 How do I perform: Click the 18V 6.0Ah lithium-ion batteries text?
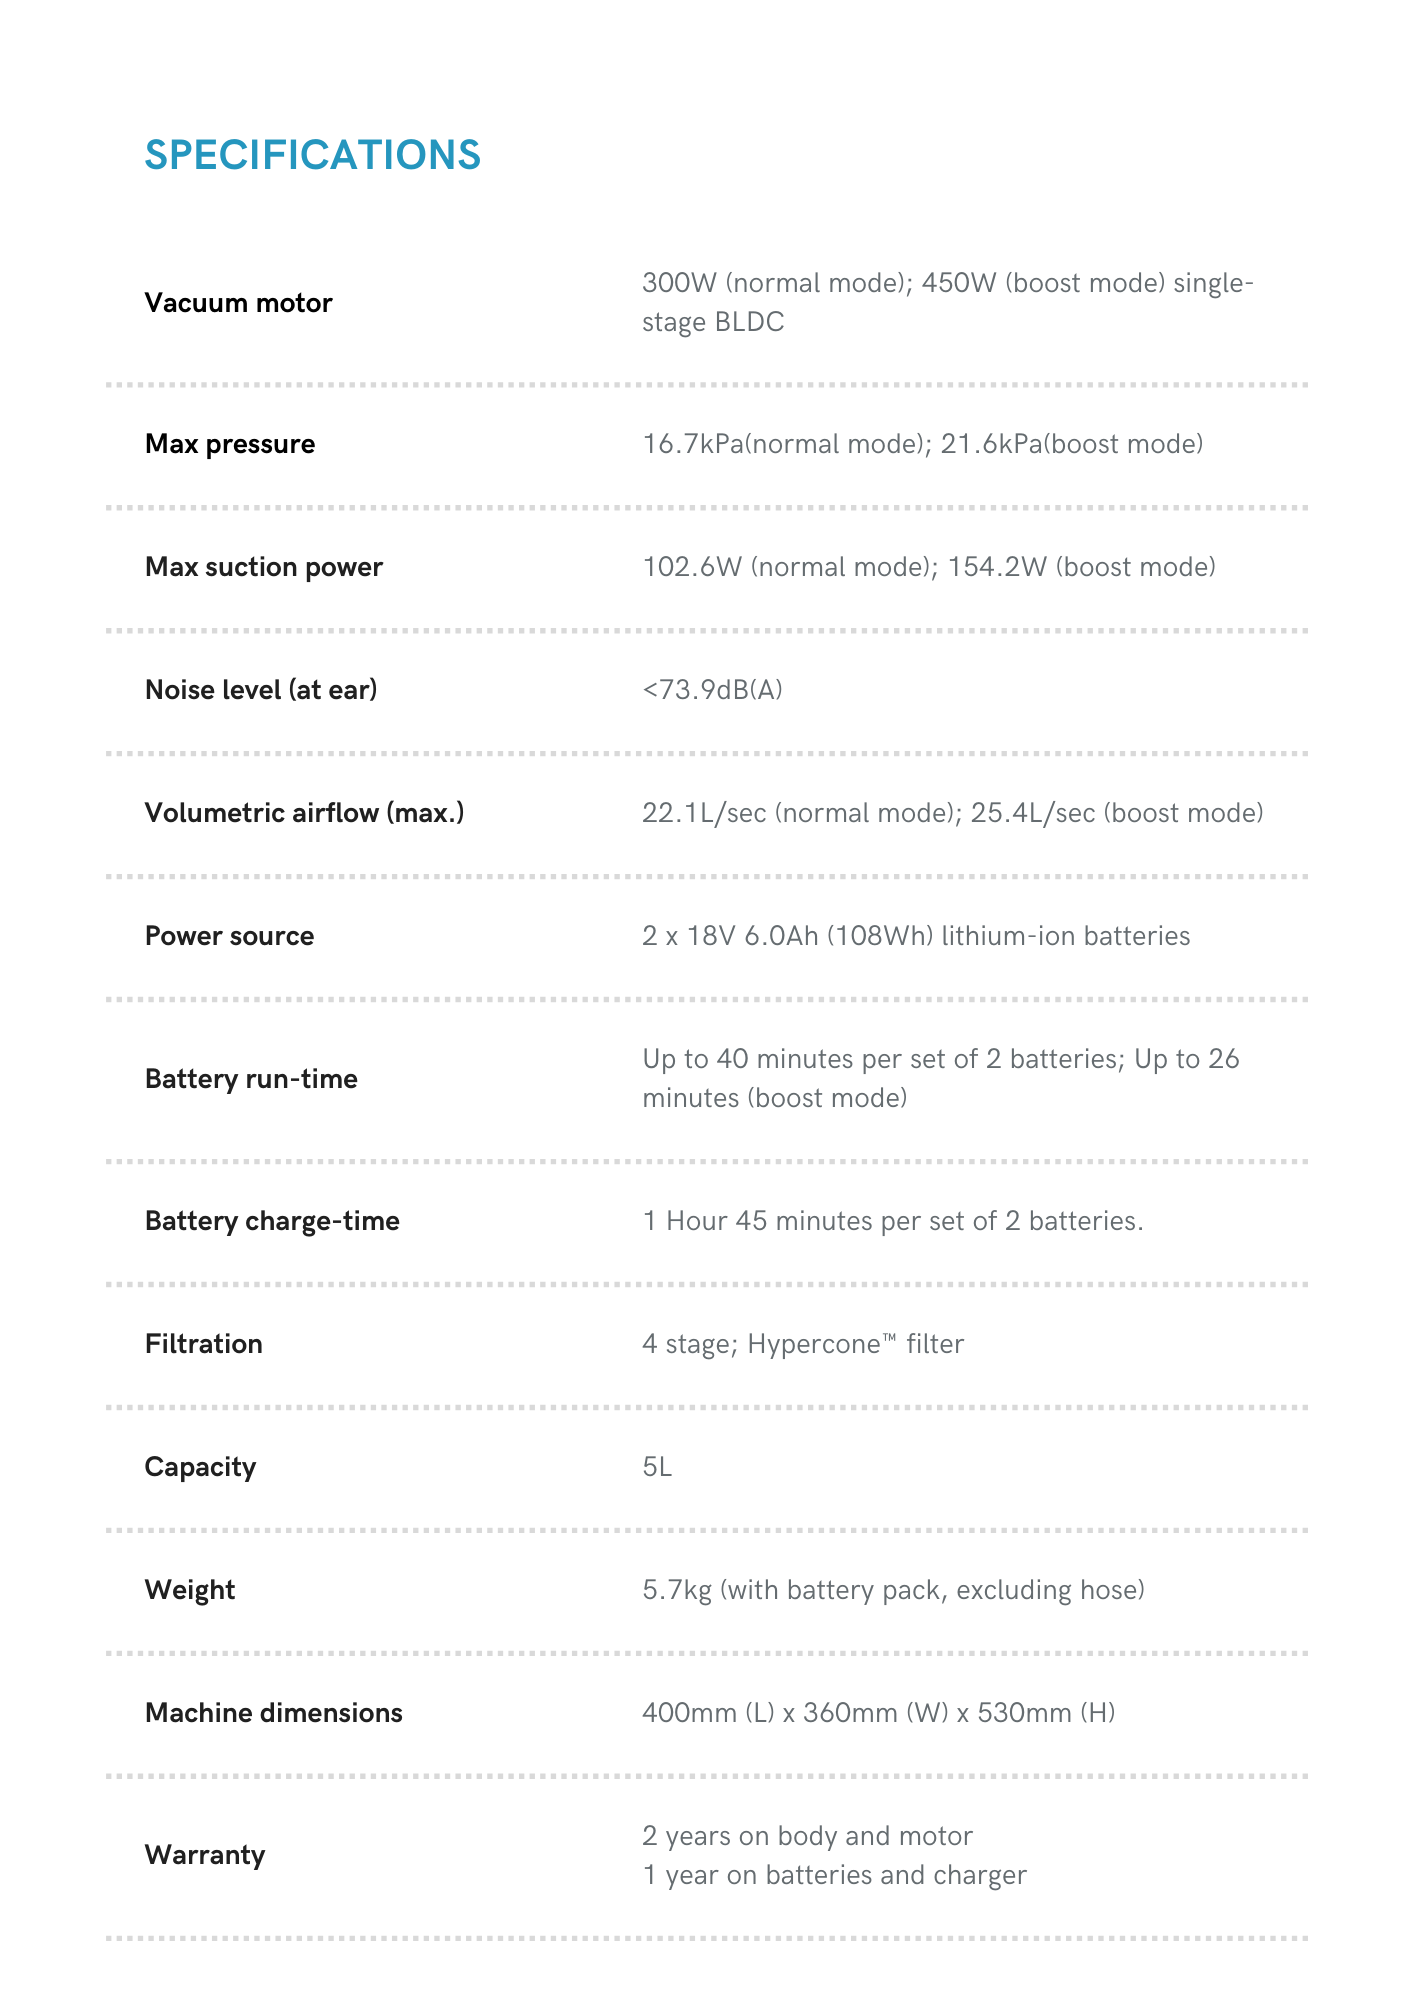tap(915, 936)
